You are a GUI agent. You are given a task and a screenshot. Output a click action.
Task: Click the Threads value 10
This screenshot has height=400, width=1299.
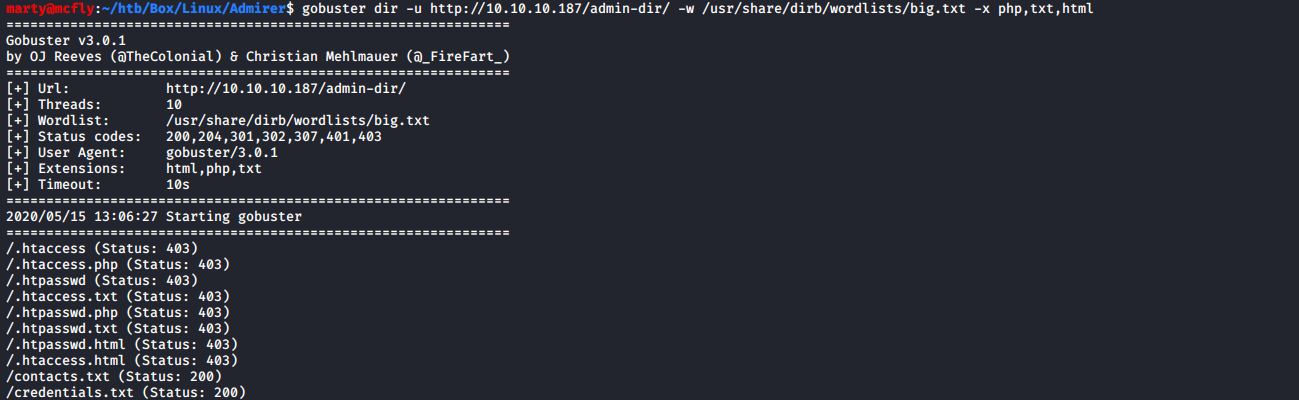[x=174, y=104]
